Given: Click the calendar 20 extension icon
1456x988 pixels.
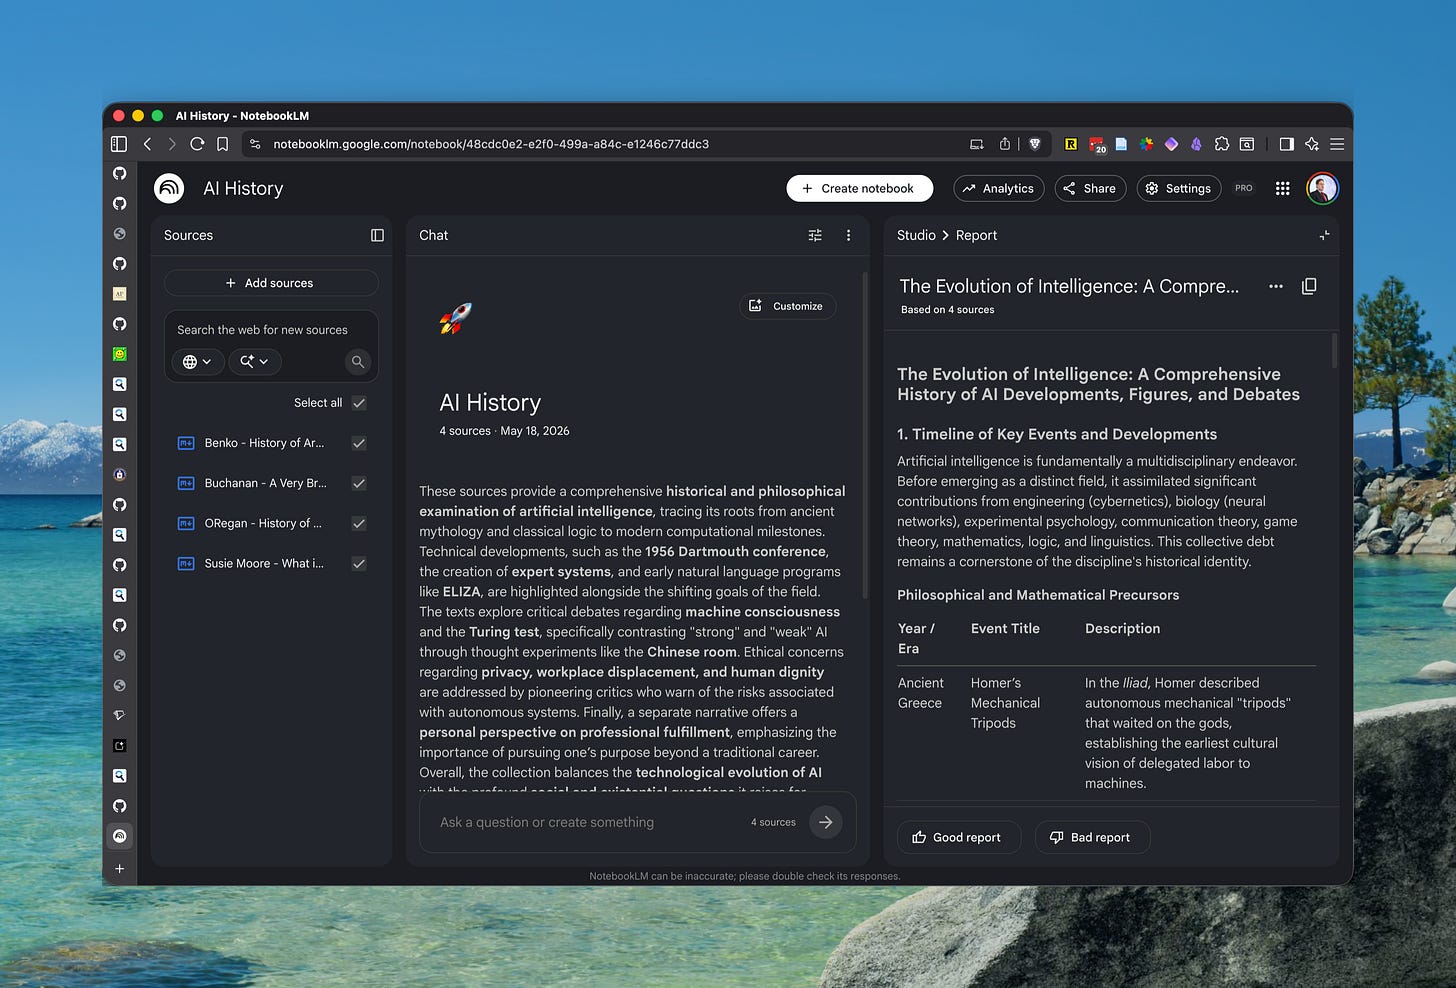Looking at the screenshot, I should pyautogui.click(x=1097, y=144).
